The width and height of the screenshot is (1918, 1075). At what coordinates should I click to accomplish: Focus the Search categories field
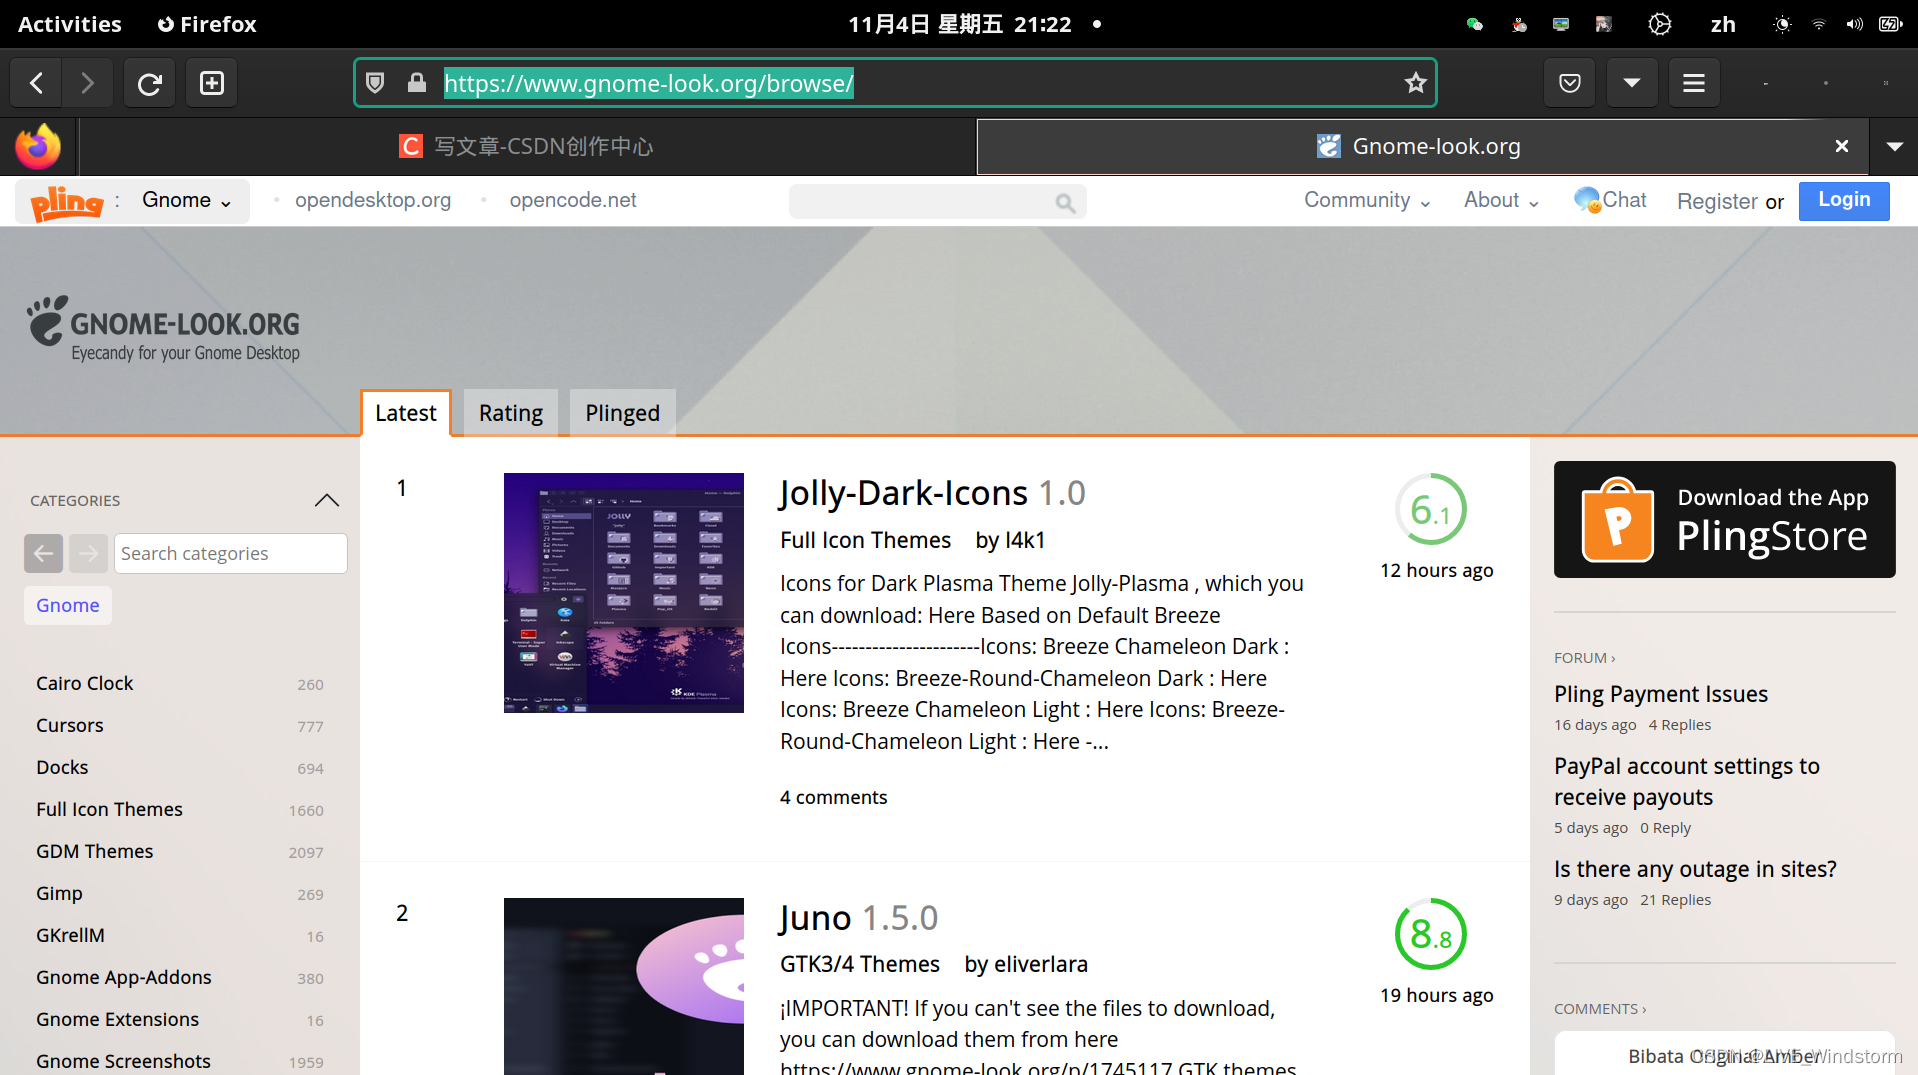point(231,553)
